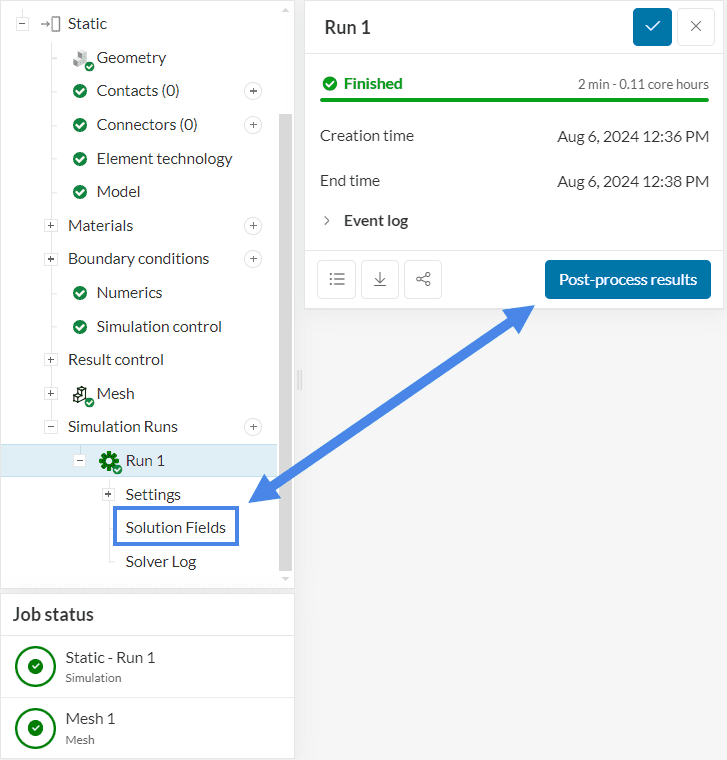Click the share run icon
727x760 pixels.
[423, 280]
